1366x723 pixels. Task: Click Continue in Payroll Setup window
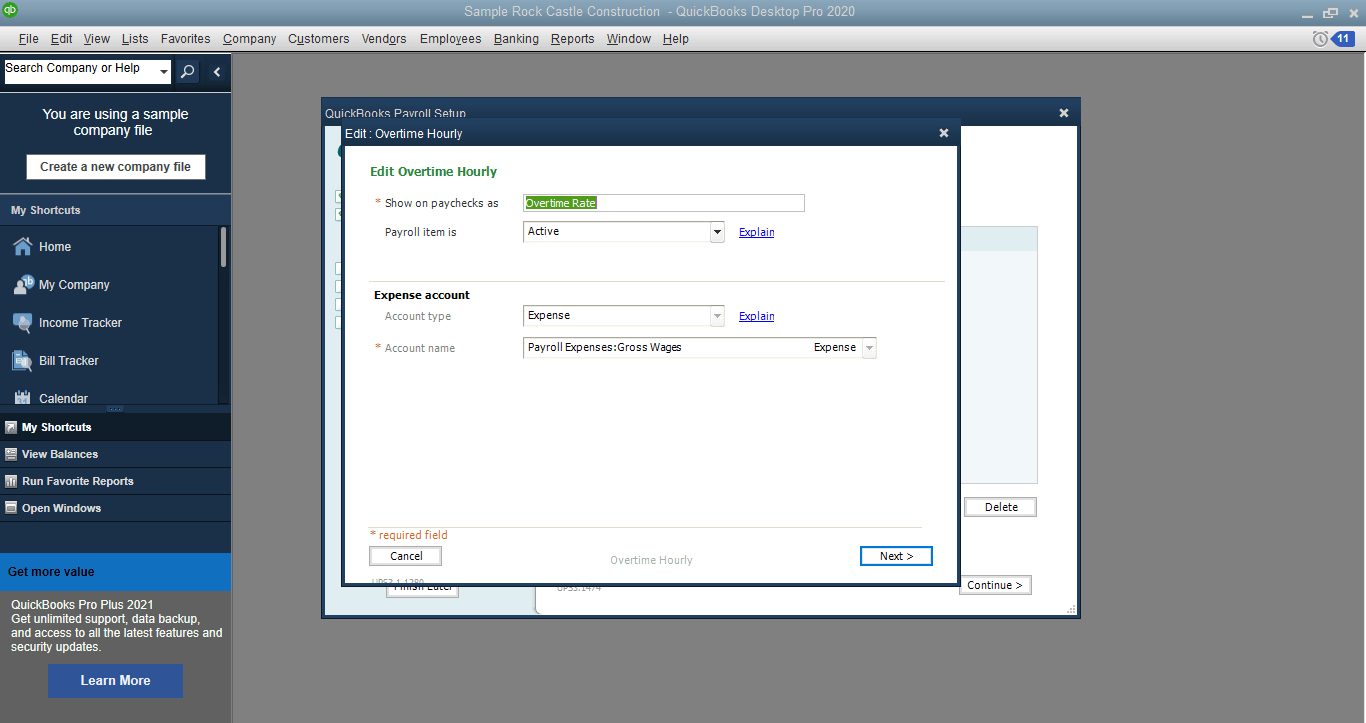point(995,585)
